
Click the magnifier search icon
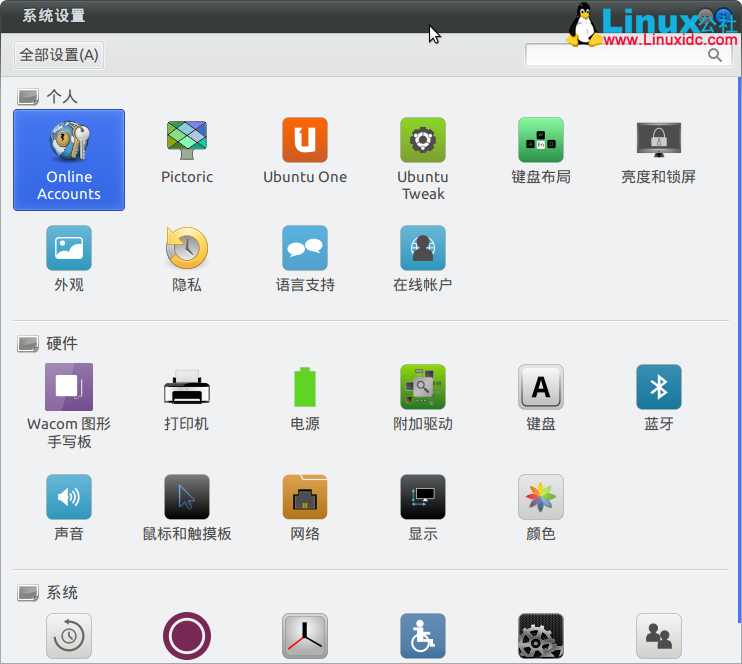(715, 55)
